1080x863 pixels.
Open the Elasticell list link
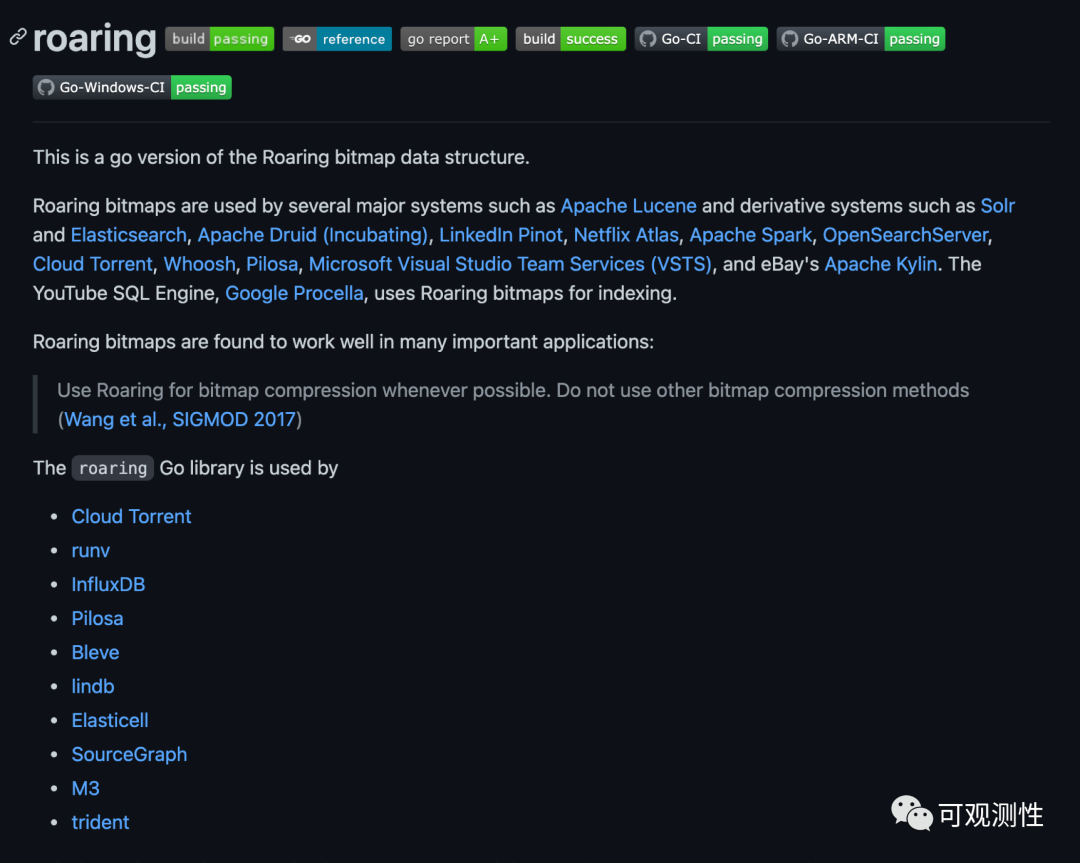[x=110, y=720]
